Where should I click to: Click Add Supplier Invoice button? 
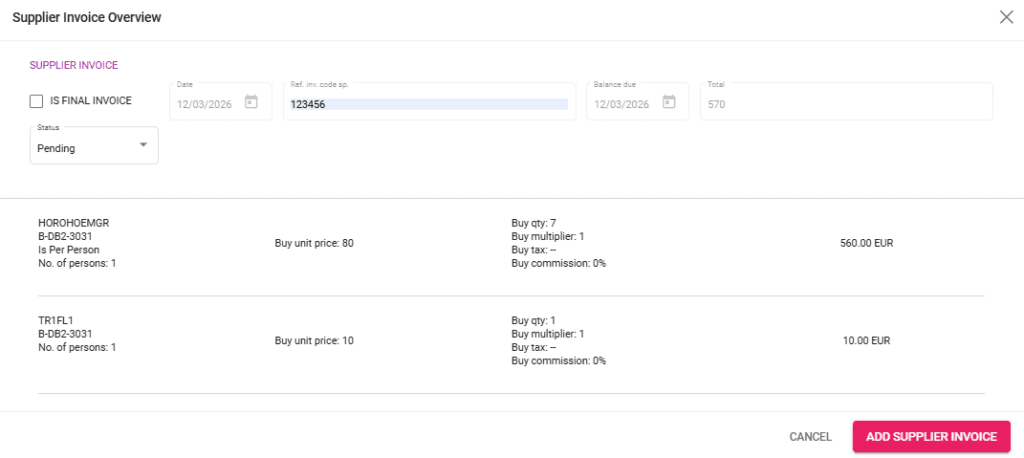pos(931,436)
